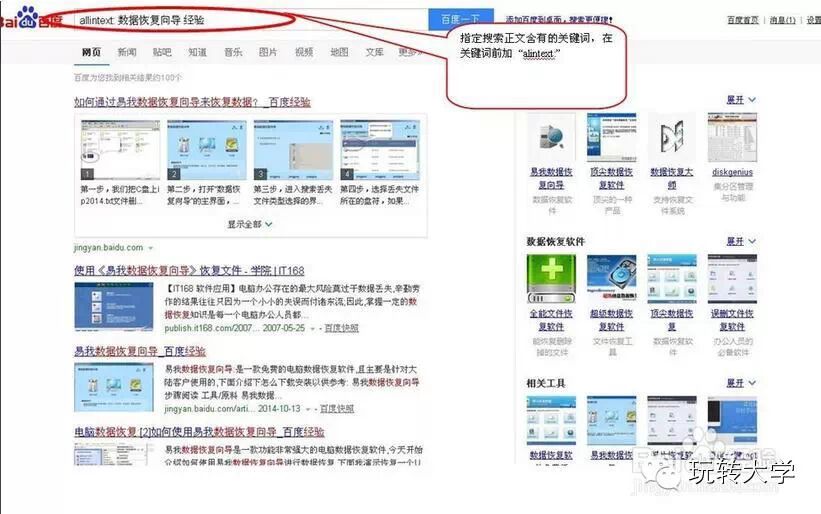Expand the 数据恢复软件 section

(x=741, y=241)
